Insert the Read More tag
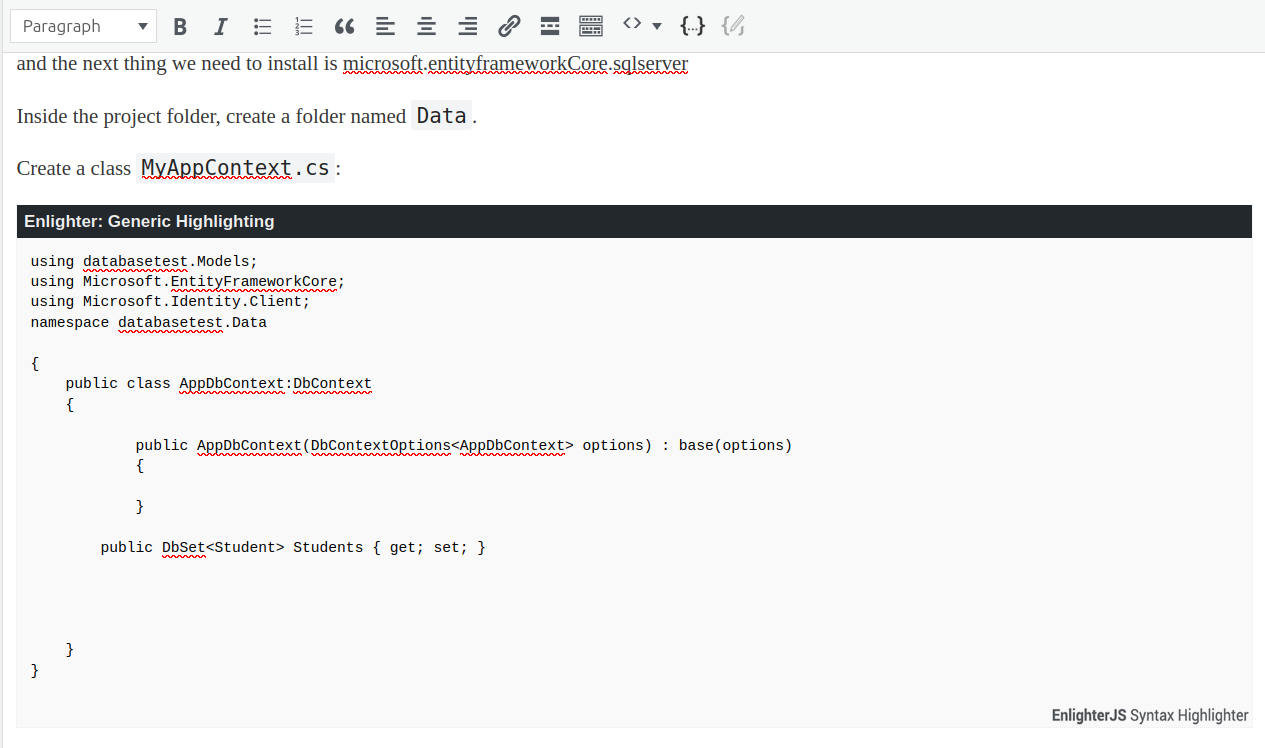This screenshot has height=748, width=1265. [550, 27]
